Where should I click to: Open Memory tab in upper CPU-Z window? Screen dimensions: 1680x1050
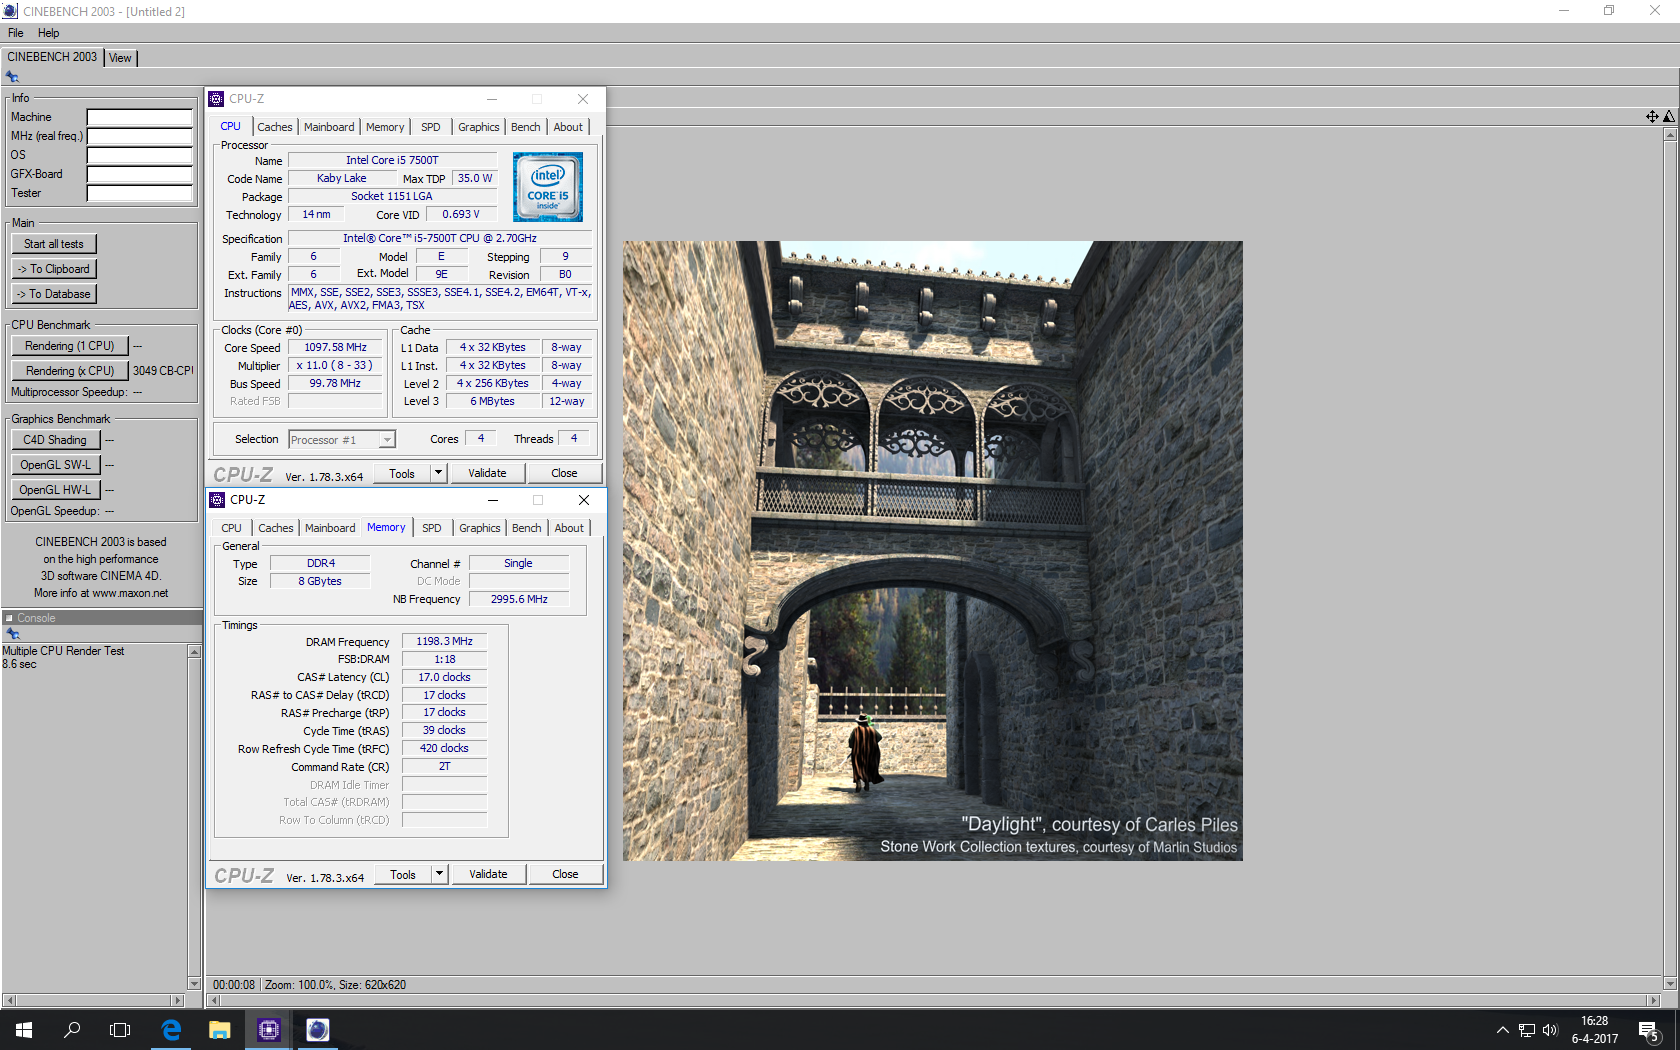(x=385, y=127)
